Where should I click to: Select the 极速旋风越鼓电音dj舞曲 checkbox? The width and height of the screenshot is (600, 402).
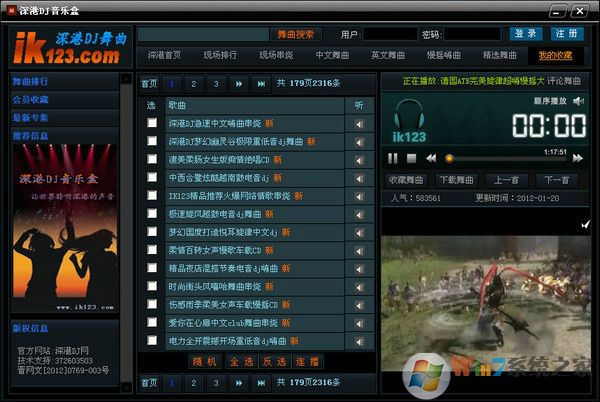click(x=152, y=213)
